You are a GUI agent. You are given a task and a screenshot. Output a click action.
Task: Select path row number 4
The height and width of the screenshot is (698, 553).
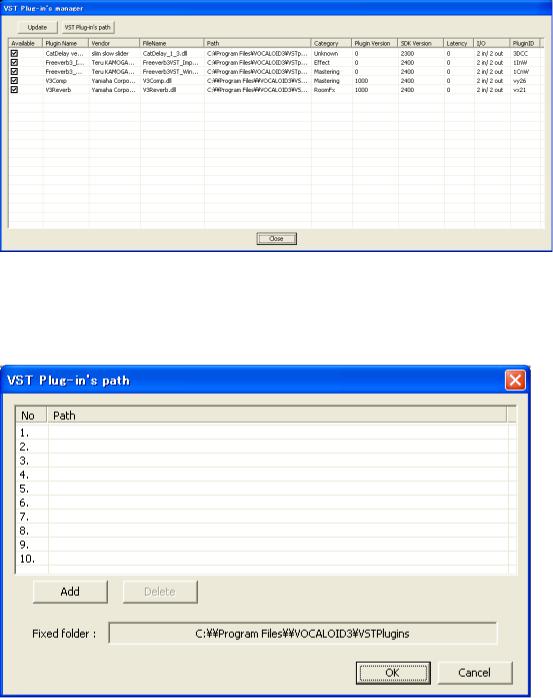(266, 475)
